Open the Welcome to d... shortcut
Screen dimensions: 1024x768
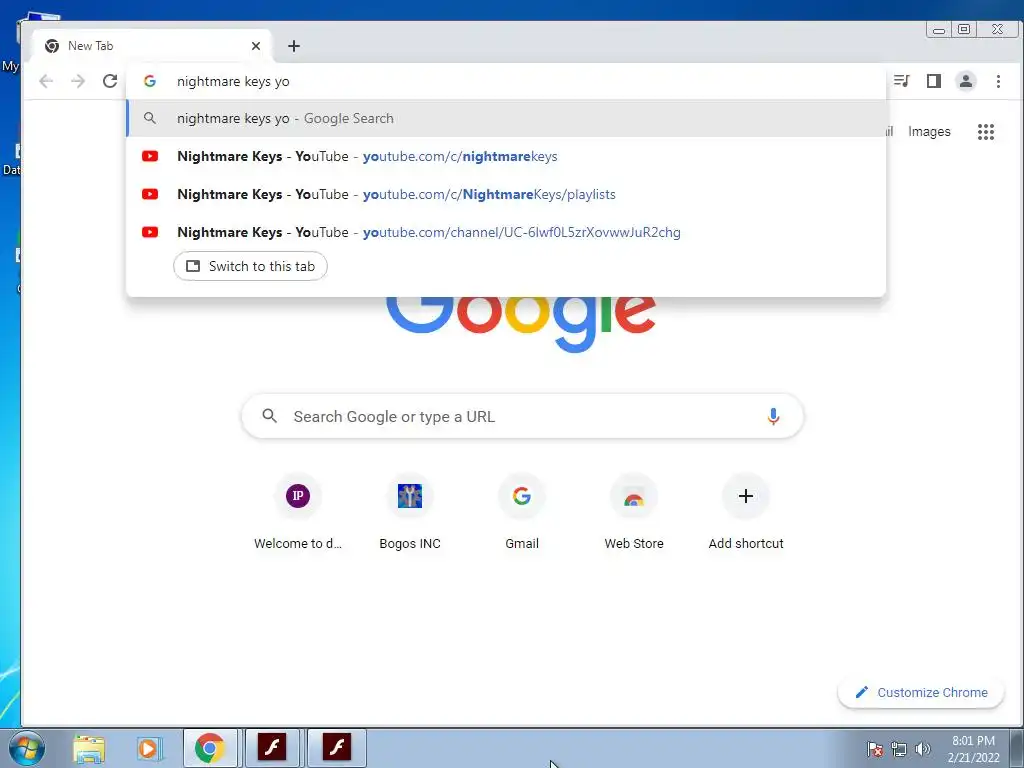298,513
